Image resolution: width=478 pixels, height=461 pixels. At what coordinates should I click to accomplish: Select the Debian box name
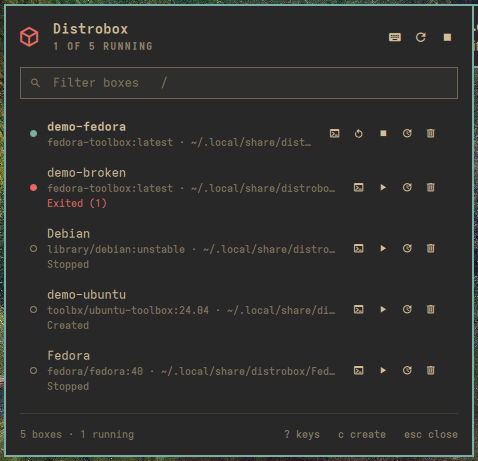click(69, 234)
